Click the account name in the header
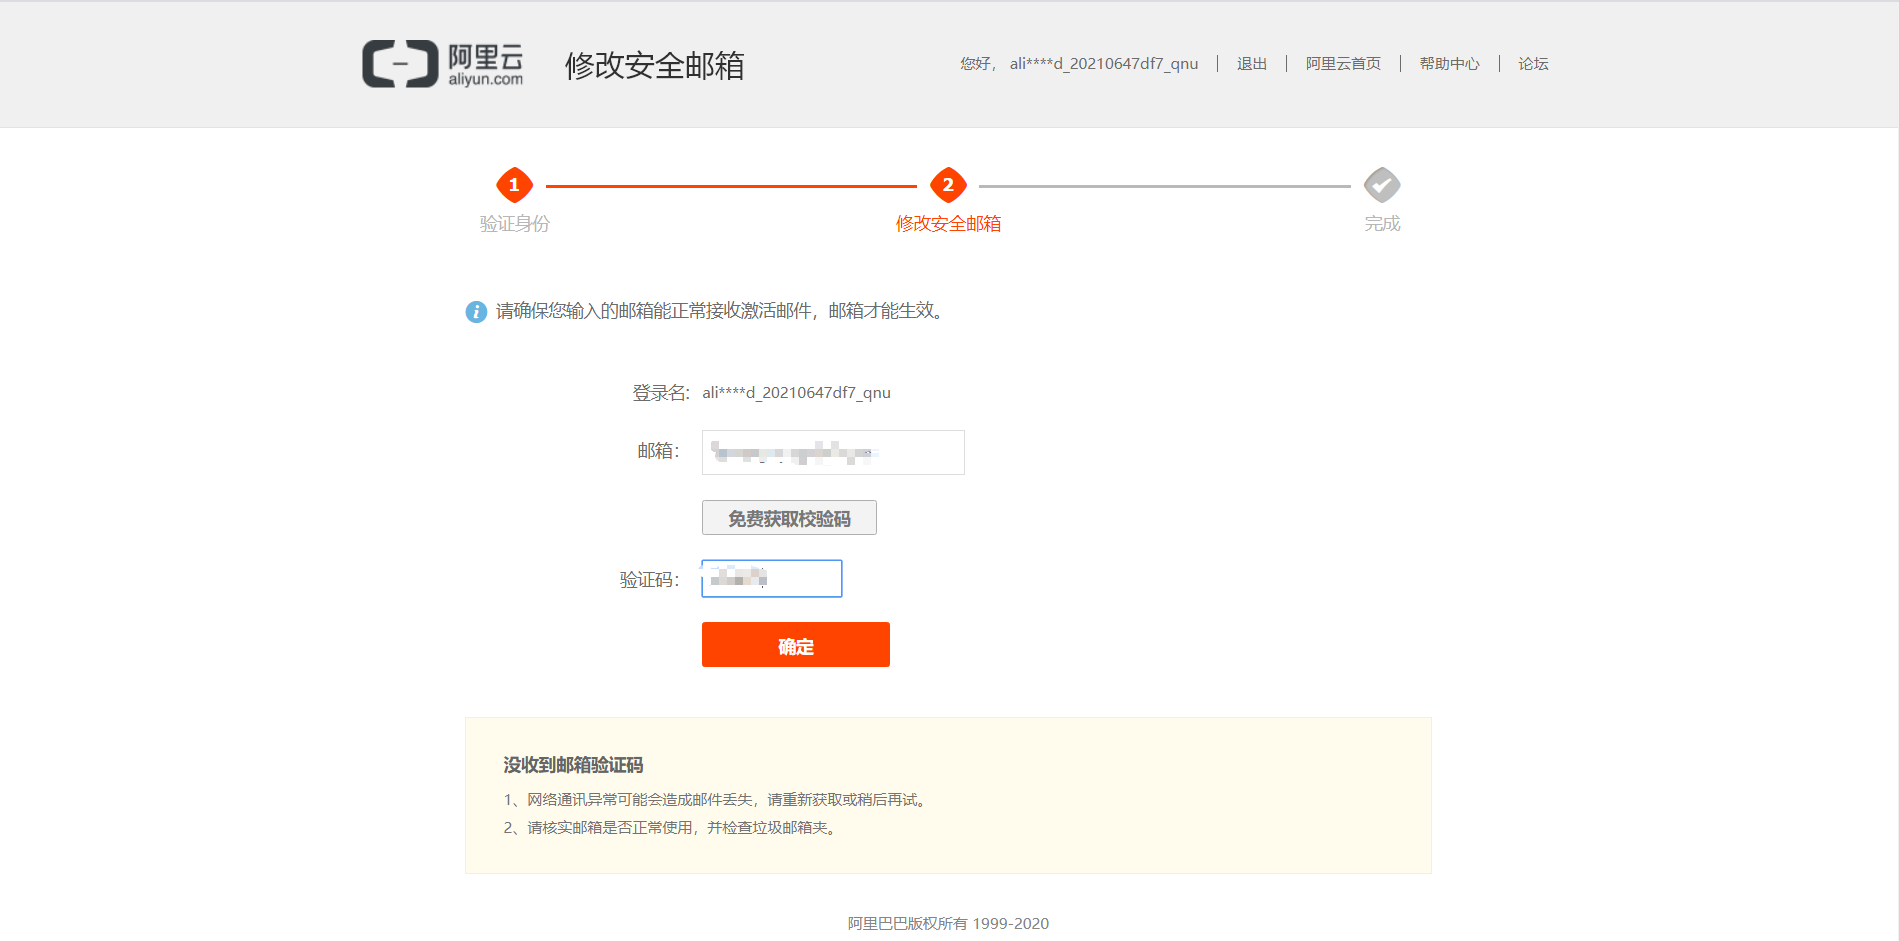The width and height of the screenshot is (1899, 941). (1104, 64)
